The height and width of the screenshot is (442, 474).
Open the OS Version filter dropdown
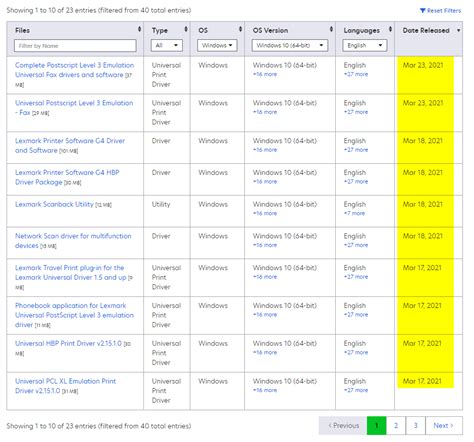click(x=290, y=45)
